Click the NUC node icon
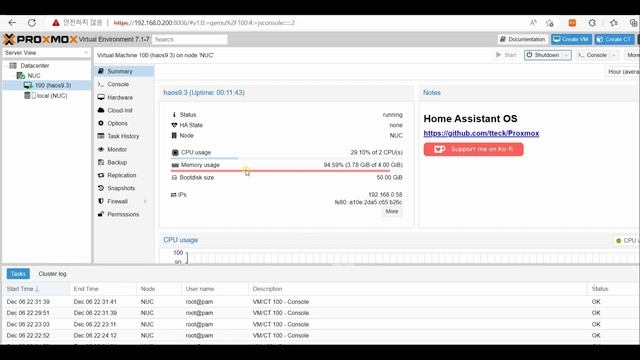 (20, 76)
